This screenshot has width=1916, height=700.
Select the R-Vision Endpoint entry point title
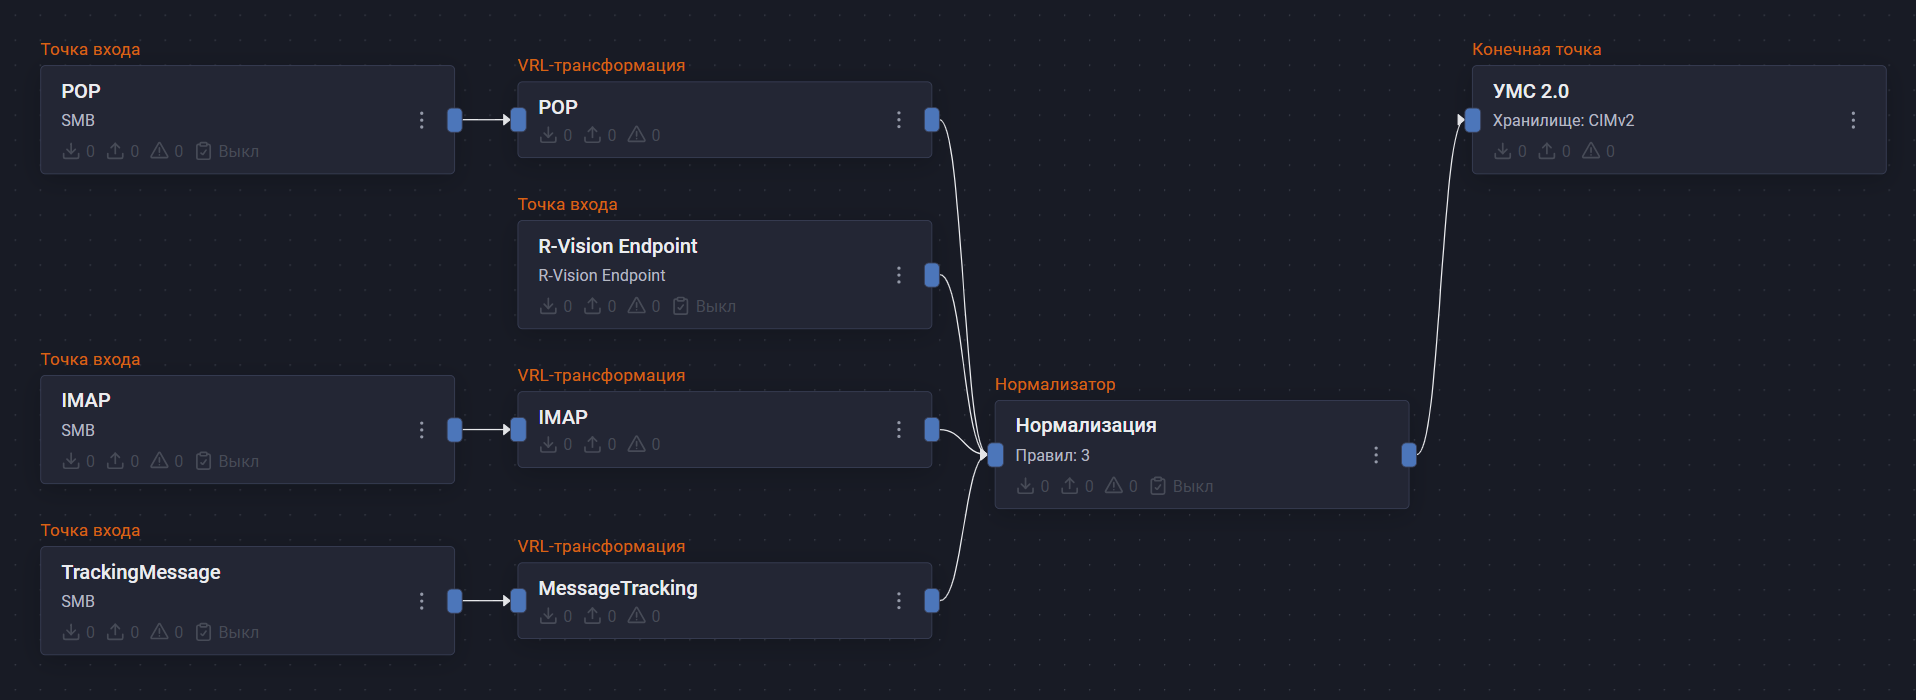pyautogui.click(x=616, y=245)
